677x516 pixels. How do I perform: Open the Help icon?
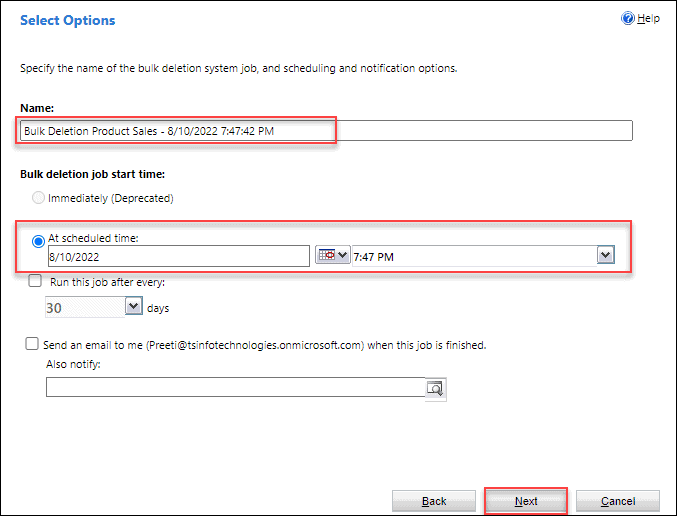(x=628, y=18)
